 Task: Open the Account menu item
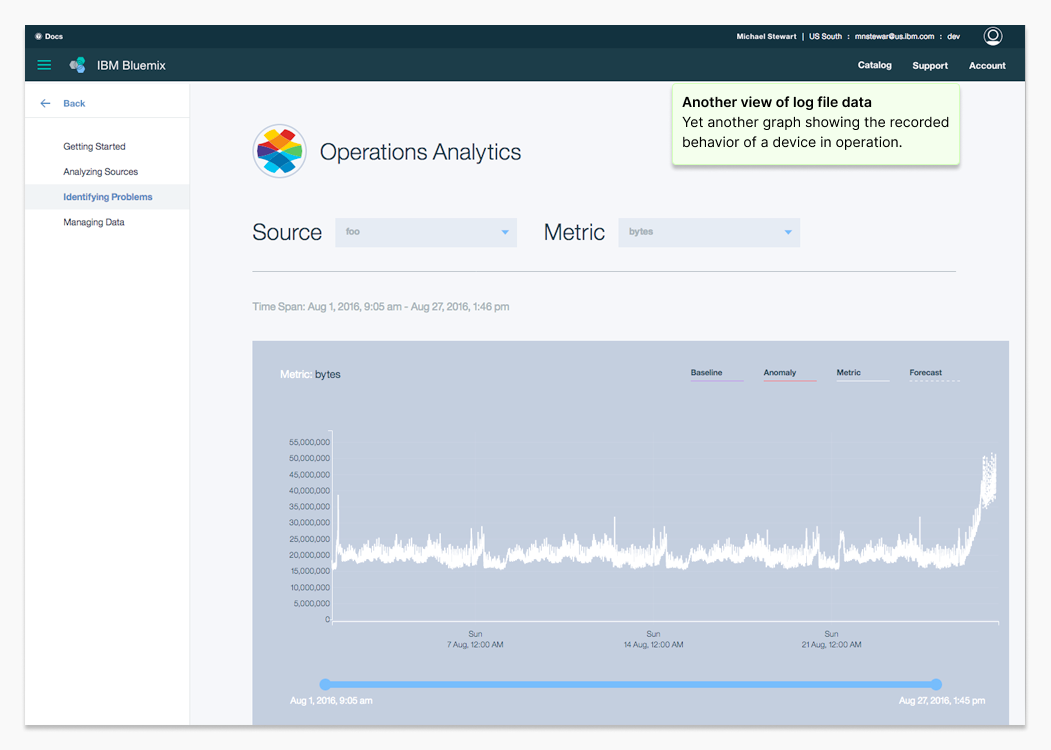click(x=987, y=65)
